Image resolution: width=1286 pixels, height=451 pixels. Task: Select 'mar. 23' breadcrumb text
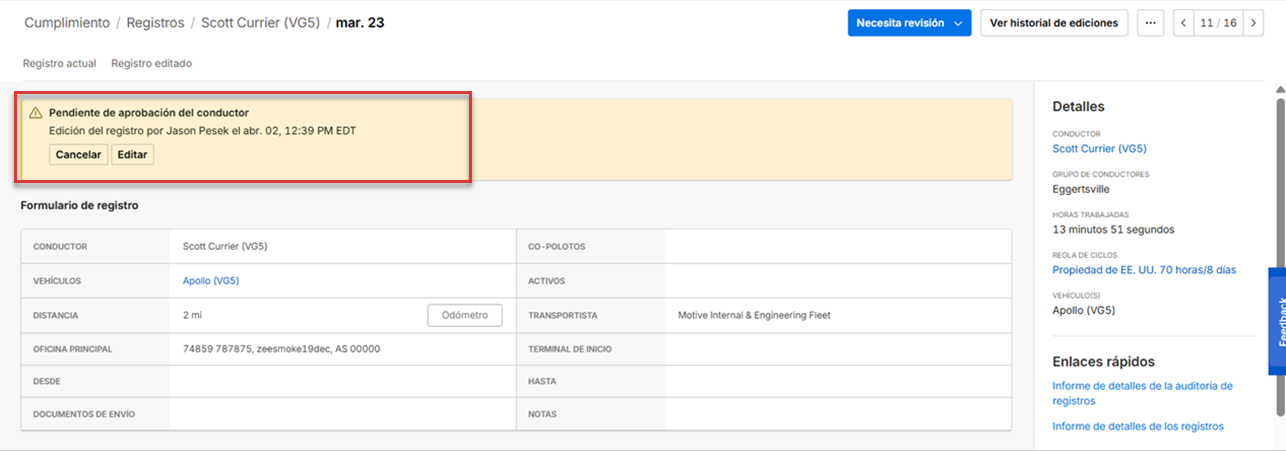(x=360, y=23)
